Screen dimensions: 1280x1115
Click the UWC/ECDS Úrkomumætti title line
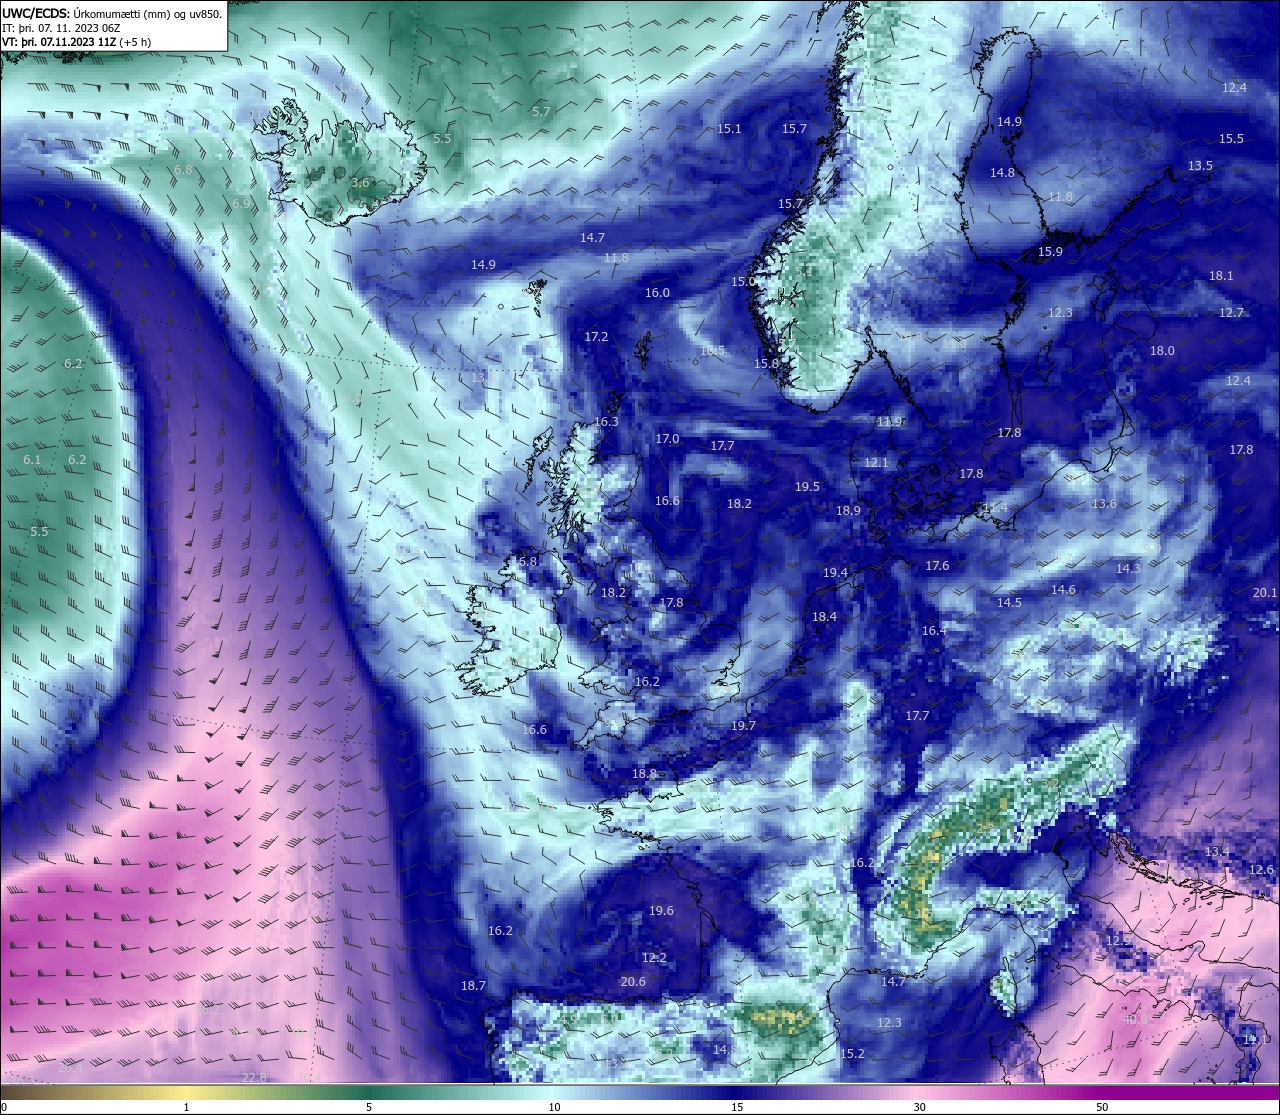[x=112, y=14]
